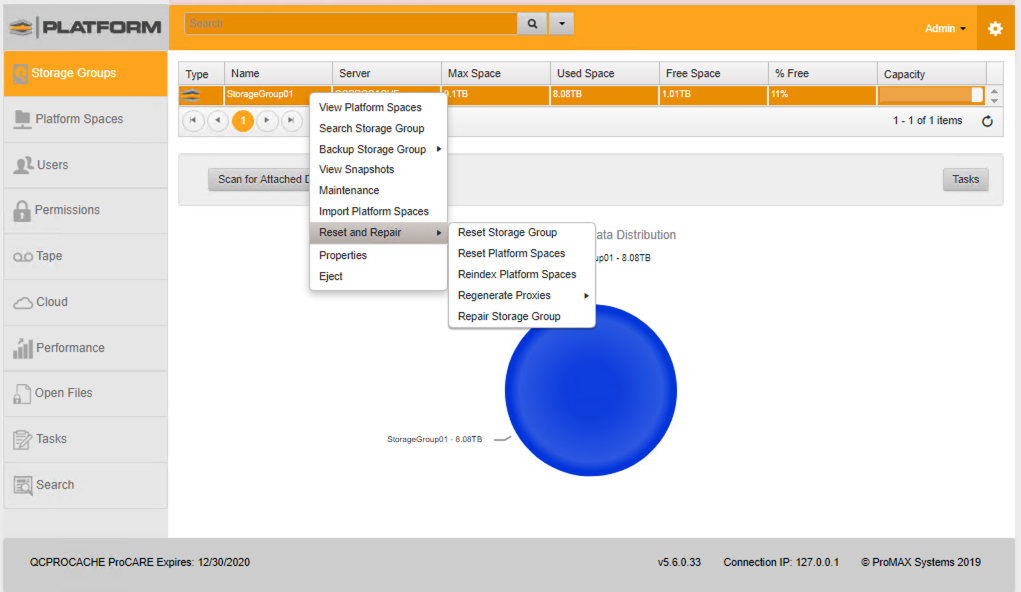This screenshot has height=592, width=1021.
Task: Open search options dropdown arrow
Action: [x=561, y=23]
